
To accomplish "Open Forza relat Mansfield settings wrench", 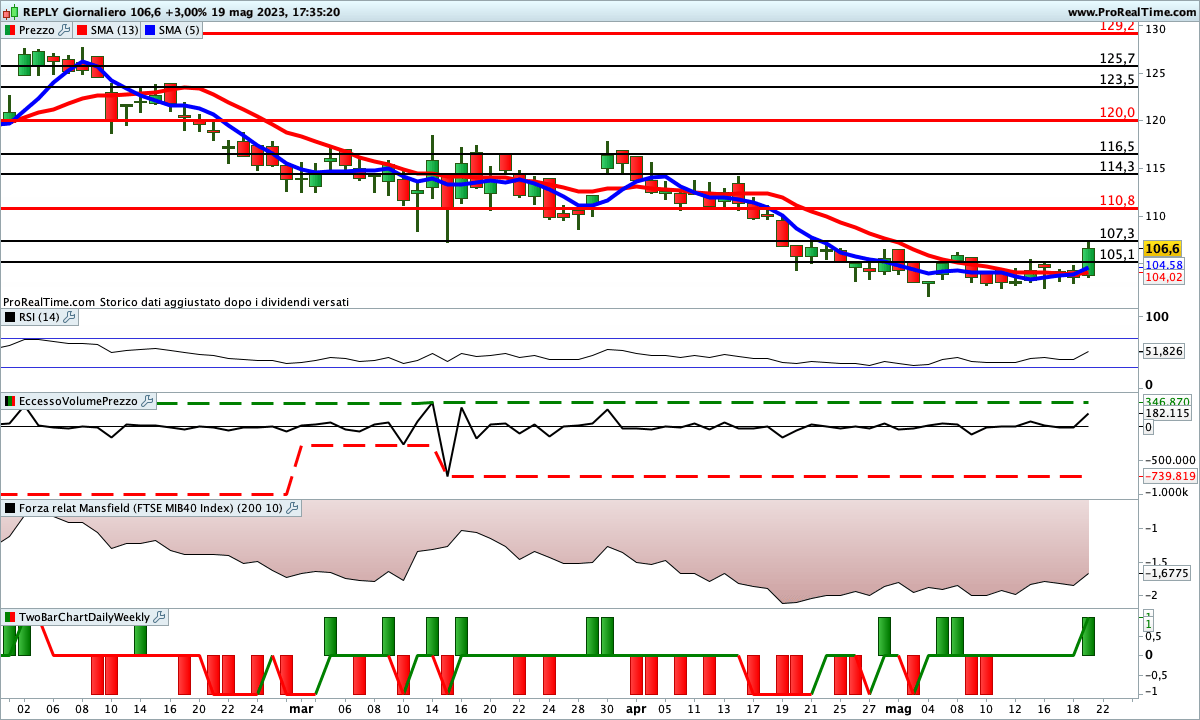I will (x=292, y=508).
